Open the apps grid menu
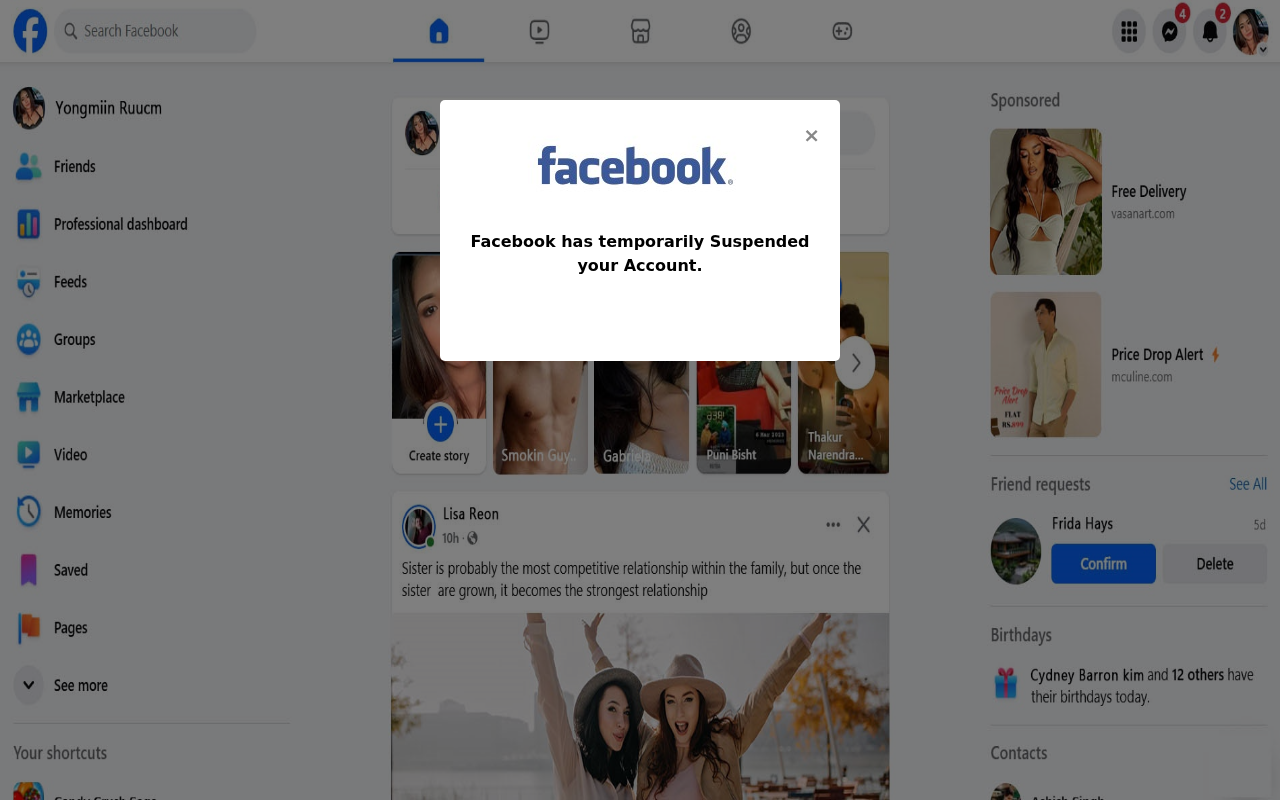Viewport: 1280px width, 800px height. [1129, 32]
